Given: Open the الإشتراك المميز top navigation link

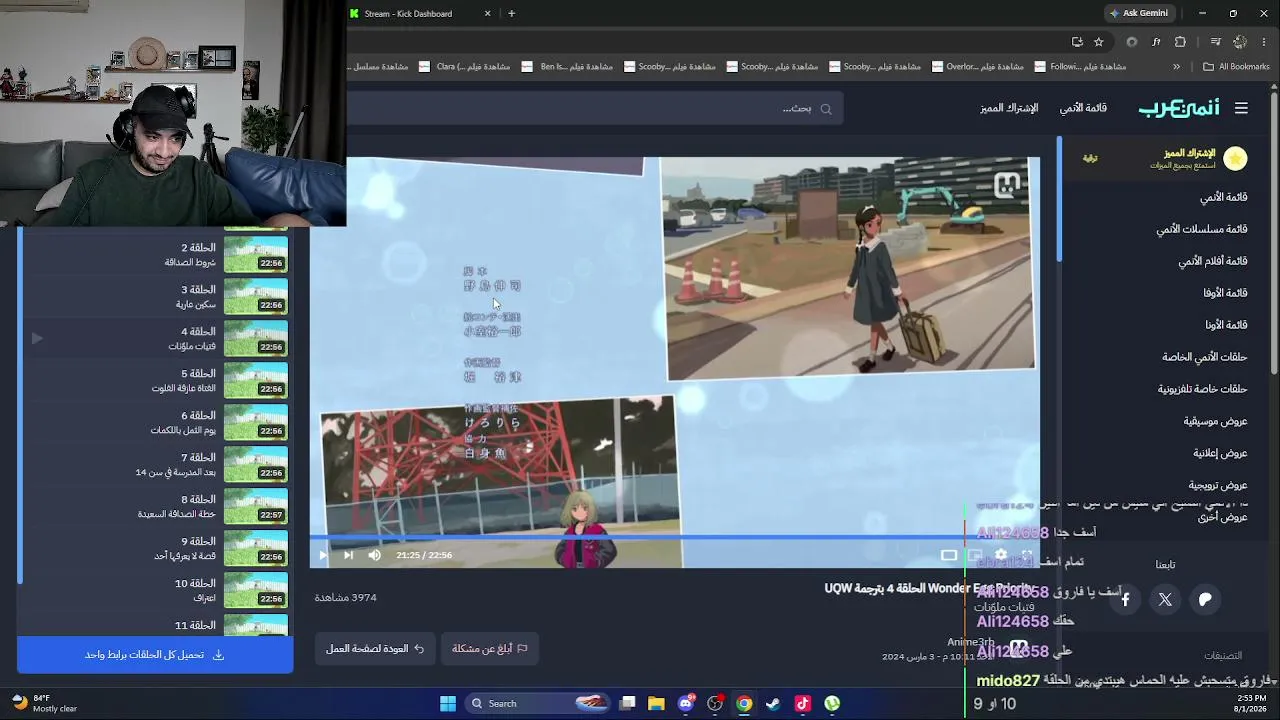Looking at the screenshot, I should coord(1009,108).
